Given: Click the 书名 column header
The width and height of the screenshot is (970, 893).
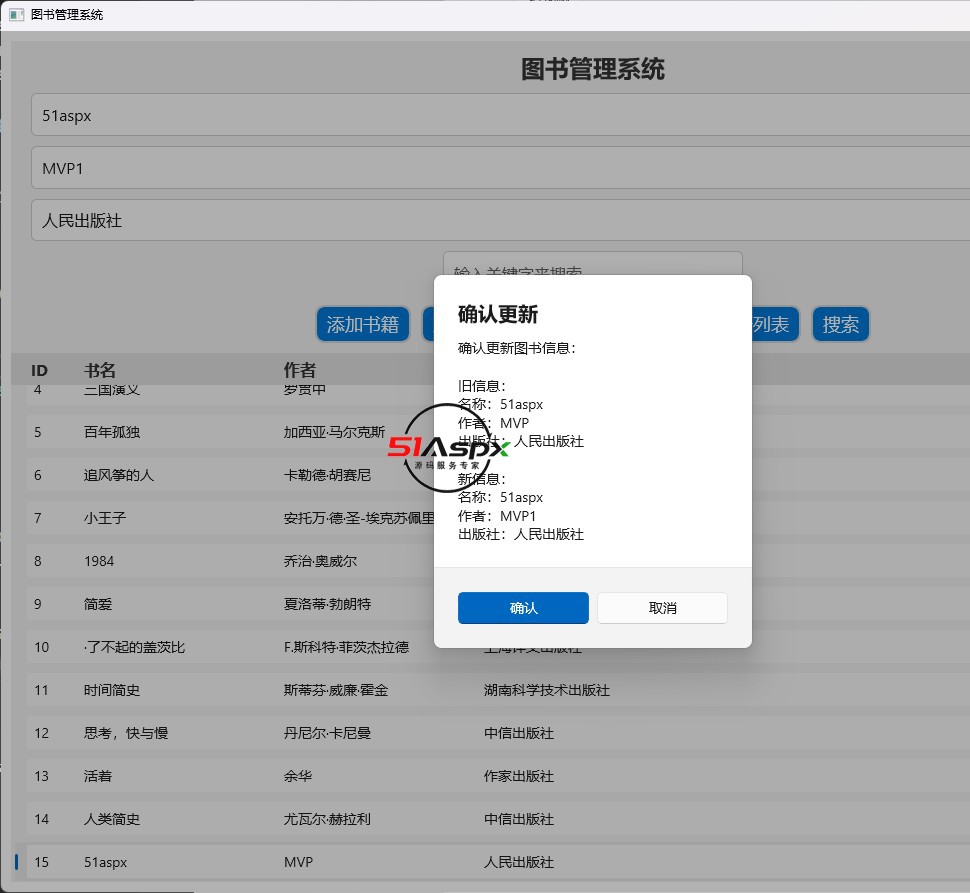Looking at the screenshot, I should (100, 371).
